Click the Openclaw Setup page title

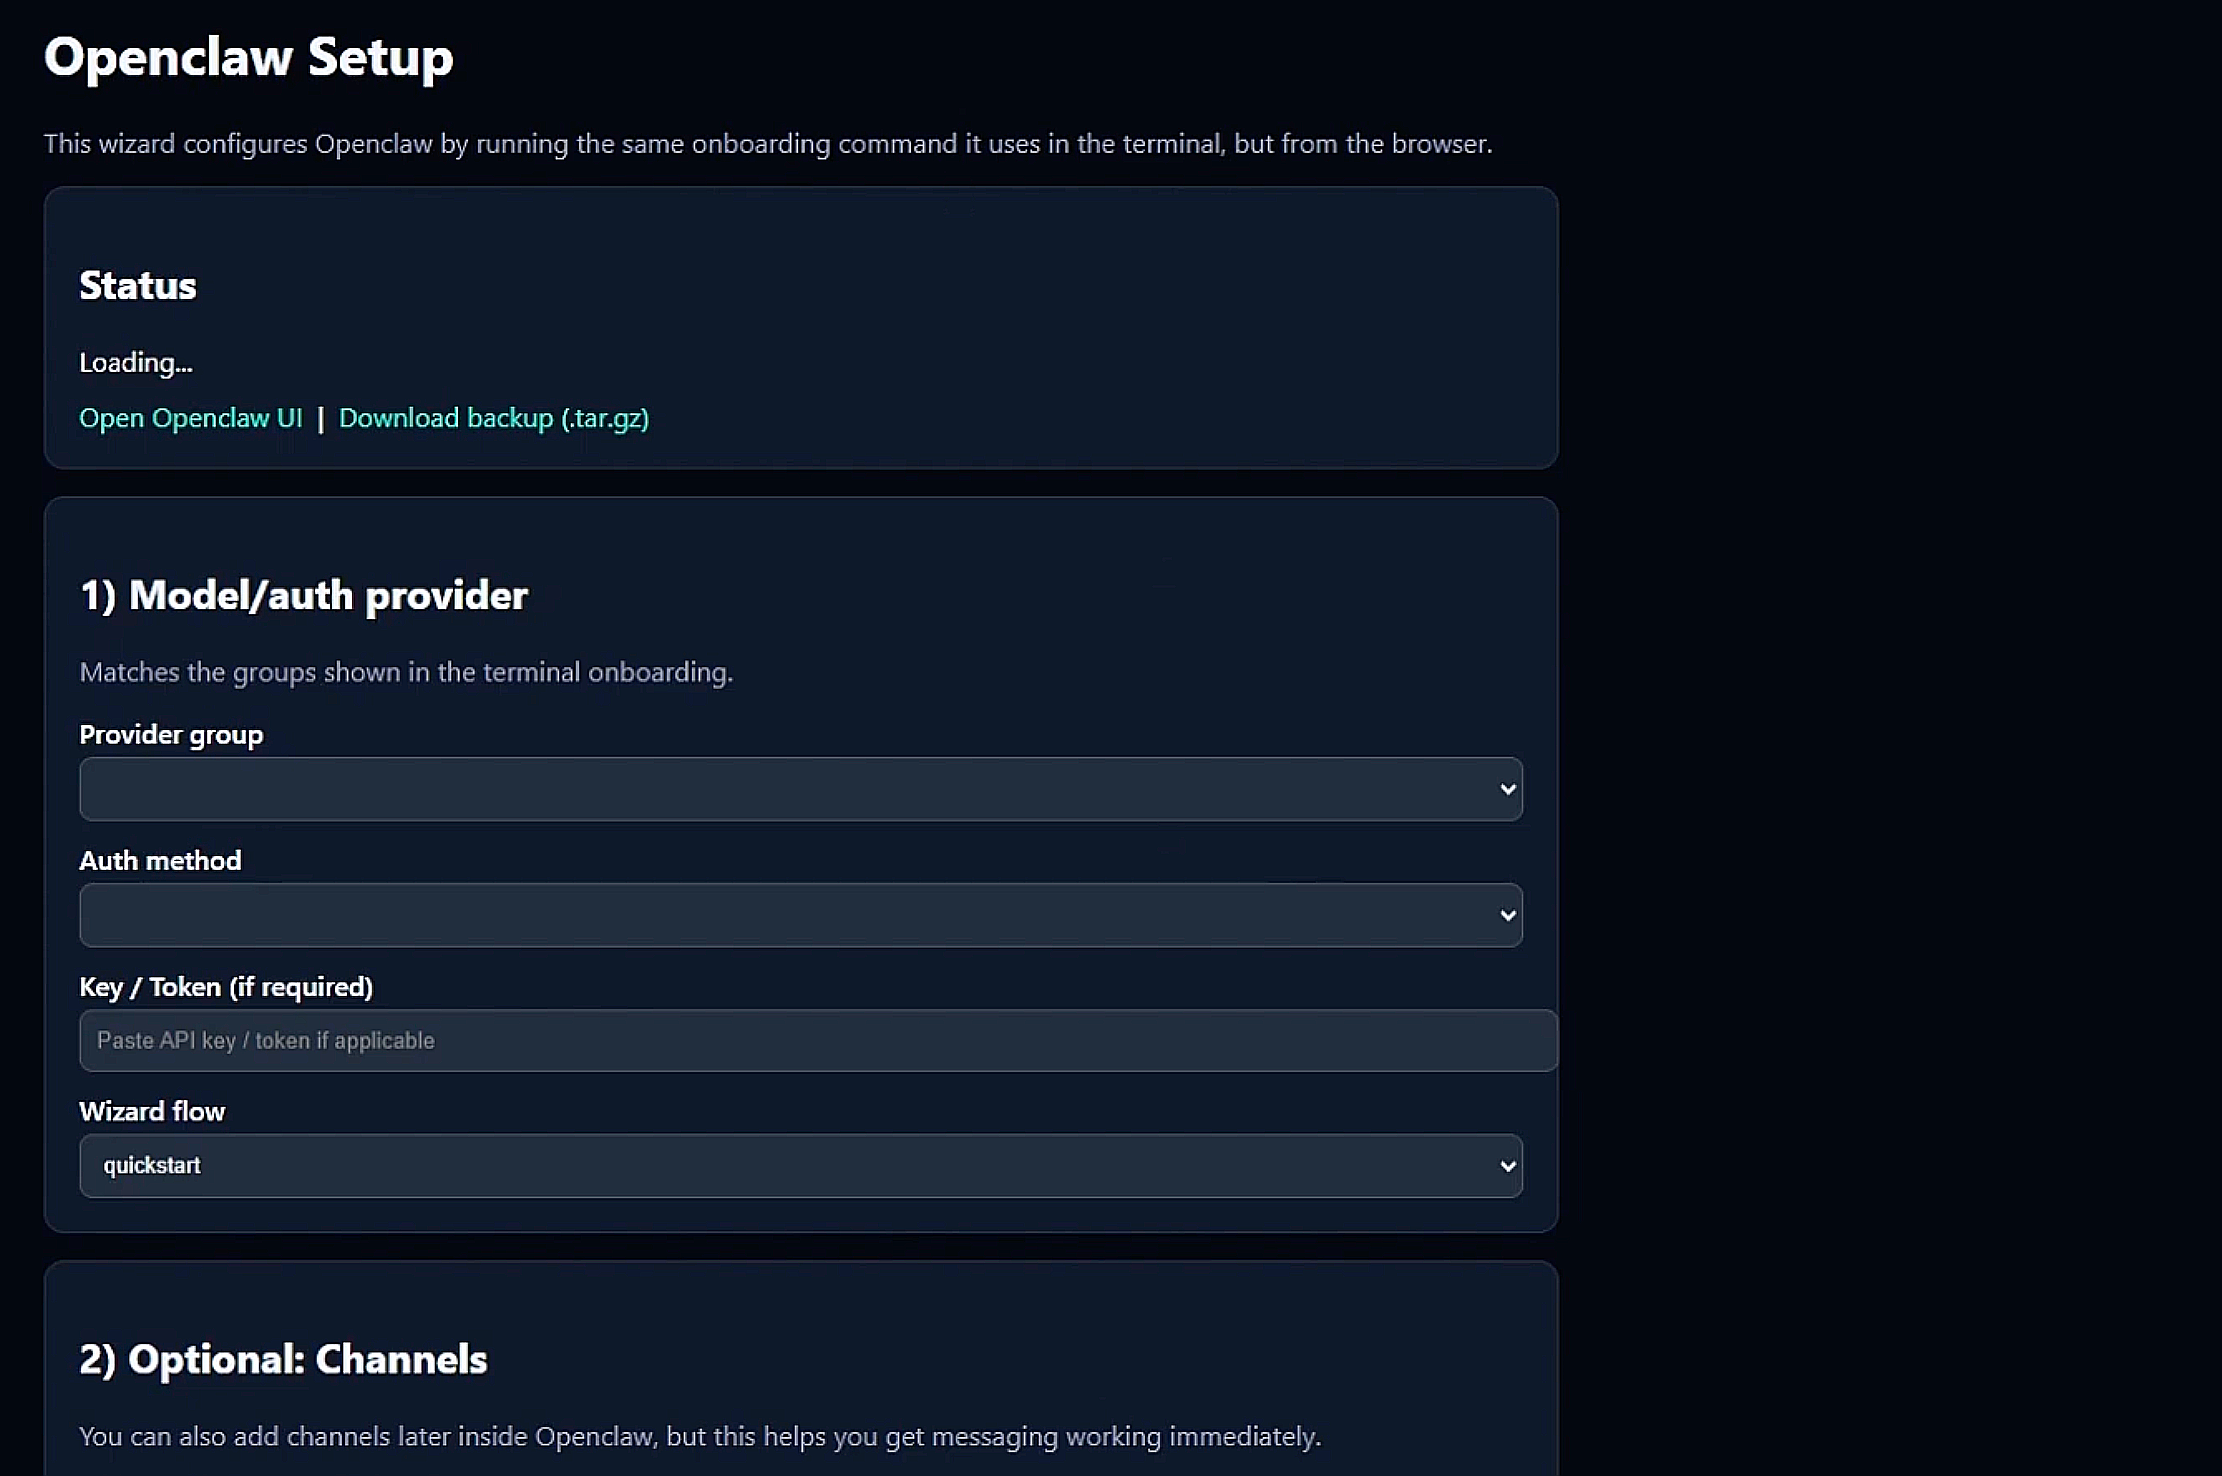pyautogui.click(x=248, y=57)
